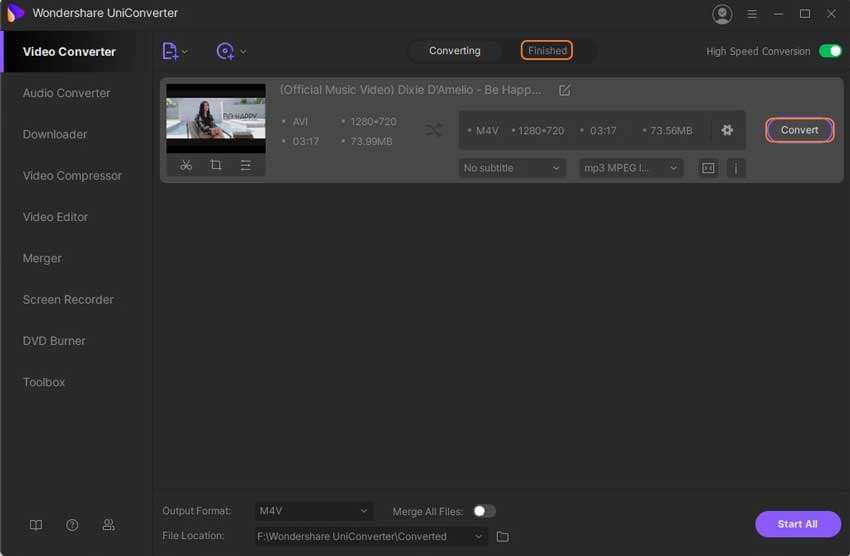850x556 pixels.
Task: Open Screen Recorder in sidebar
Action: (68, 300)
